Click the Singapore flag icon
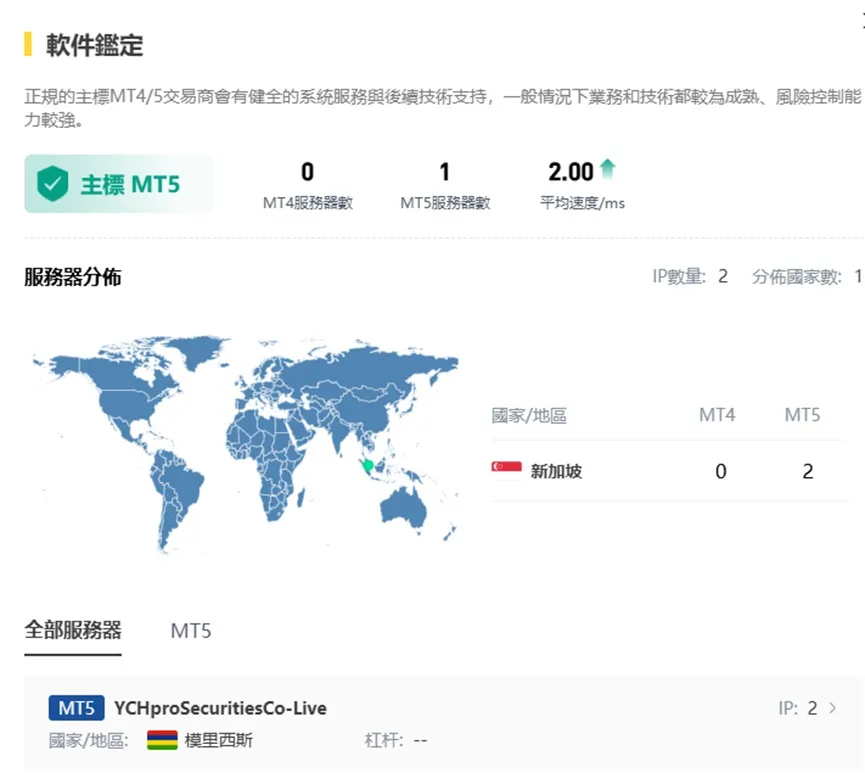865x773 pixels. [x=506, y=471]
